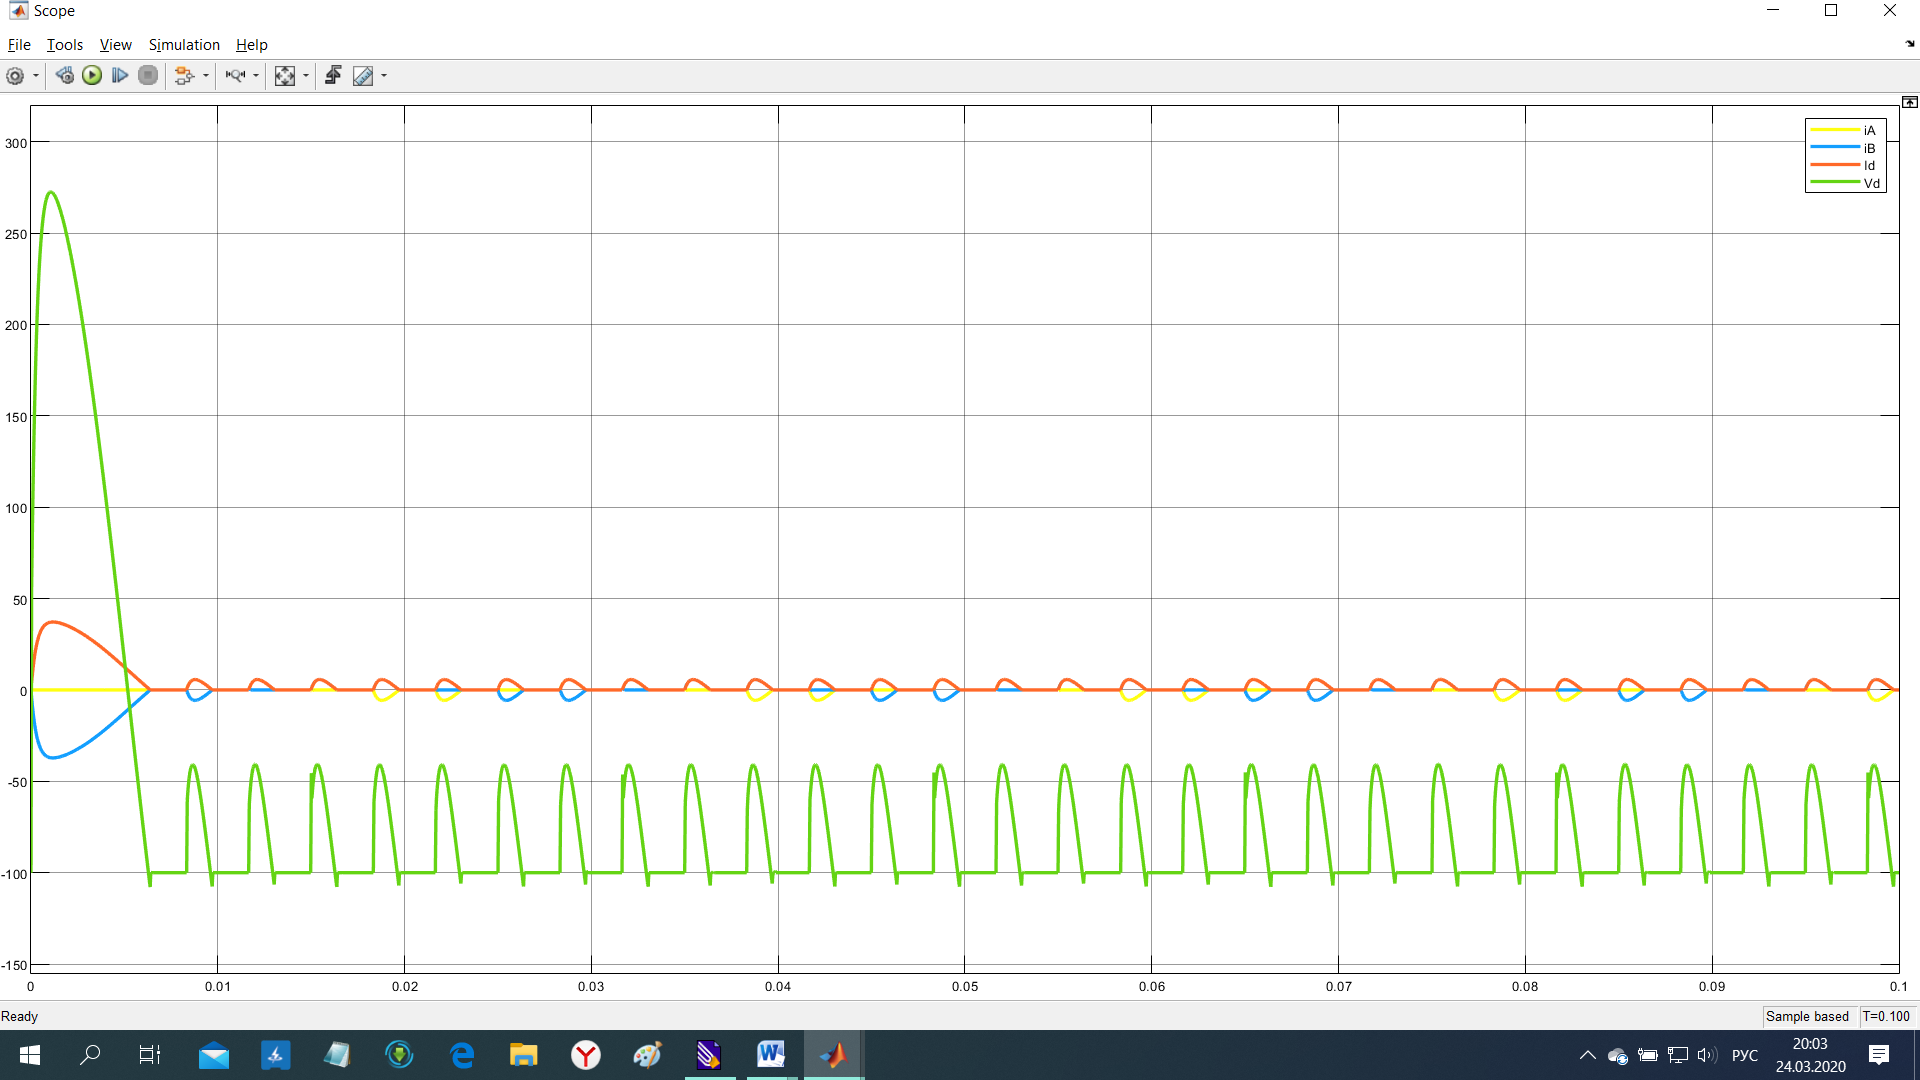
Task: Expand measurements dropdown arrow beside ruler
Action: (384, 76)
